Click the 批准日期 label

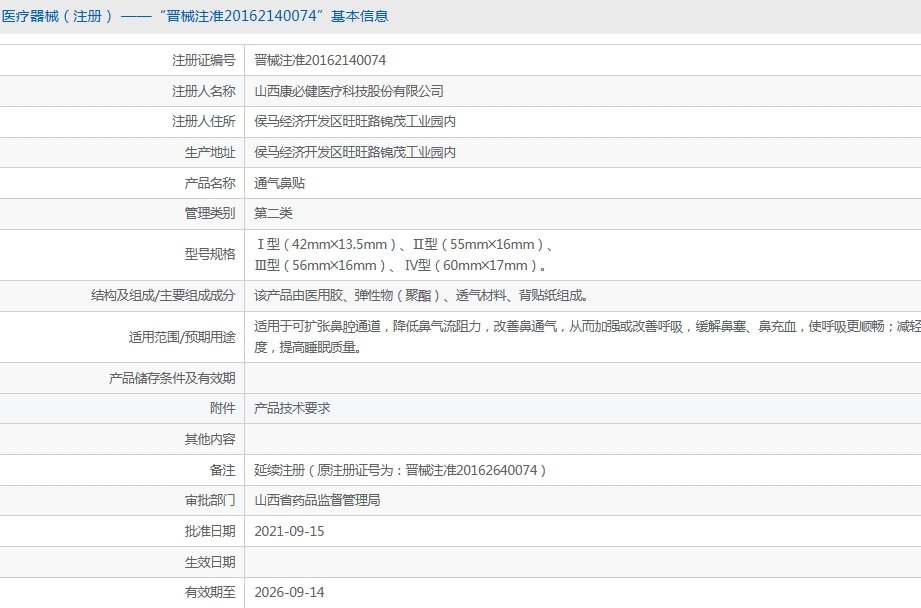point(210,532)
